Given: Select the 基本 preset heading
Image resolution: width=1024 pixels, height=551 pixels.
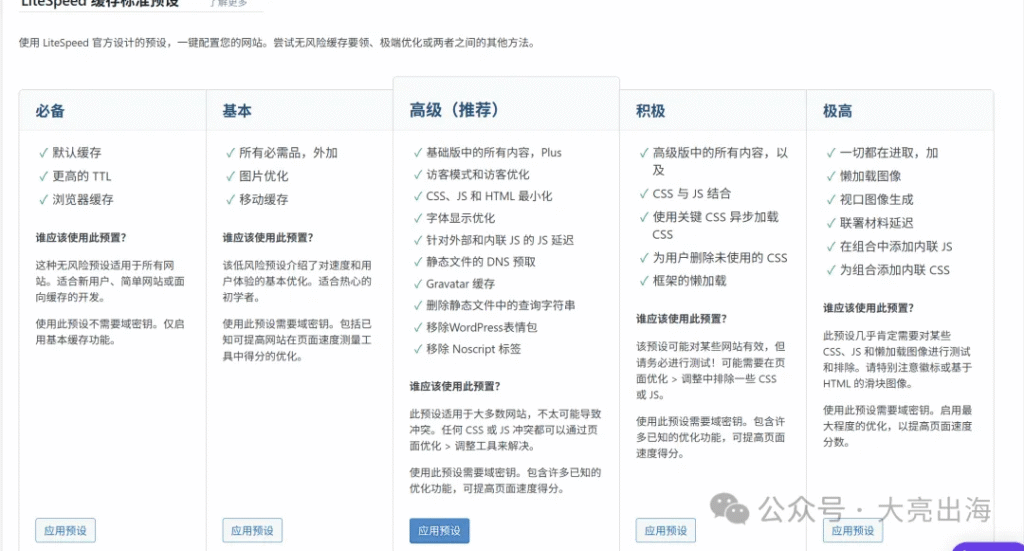Looking at the screenshot, I should [x=236, y=111].
